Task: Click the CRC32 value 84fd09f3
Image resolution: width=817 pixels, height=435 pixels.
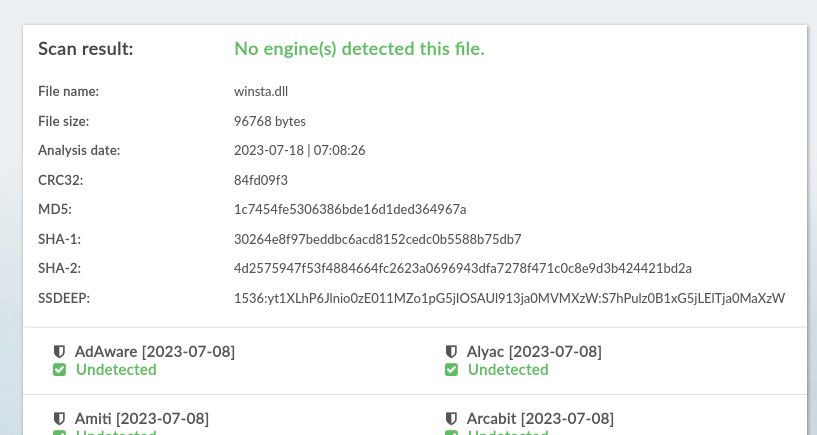Action: click(x=261, y=180)
